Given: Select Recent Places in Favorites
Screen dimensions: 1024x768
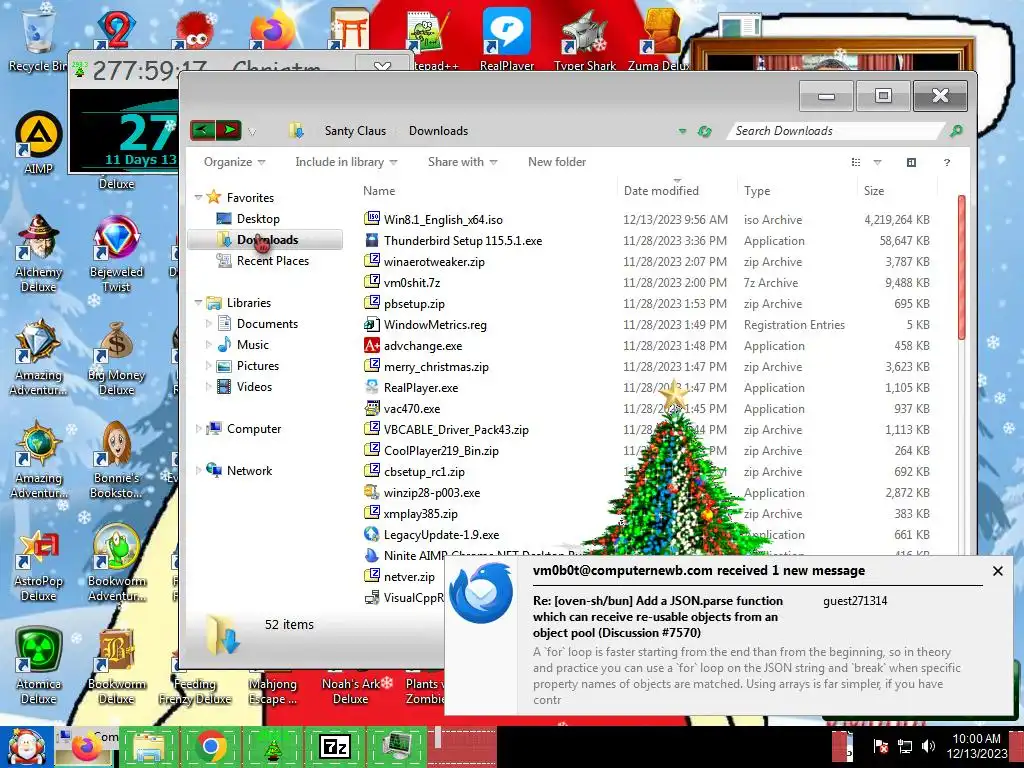Looking at the screenshot, I should click(x=272, y=261).
